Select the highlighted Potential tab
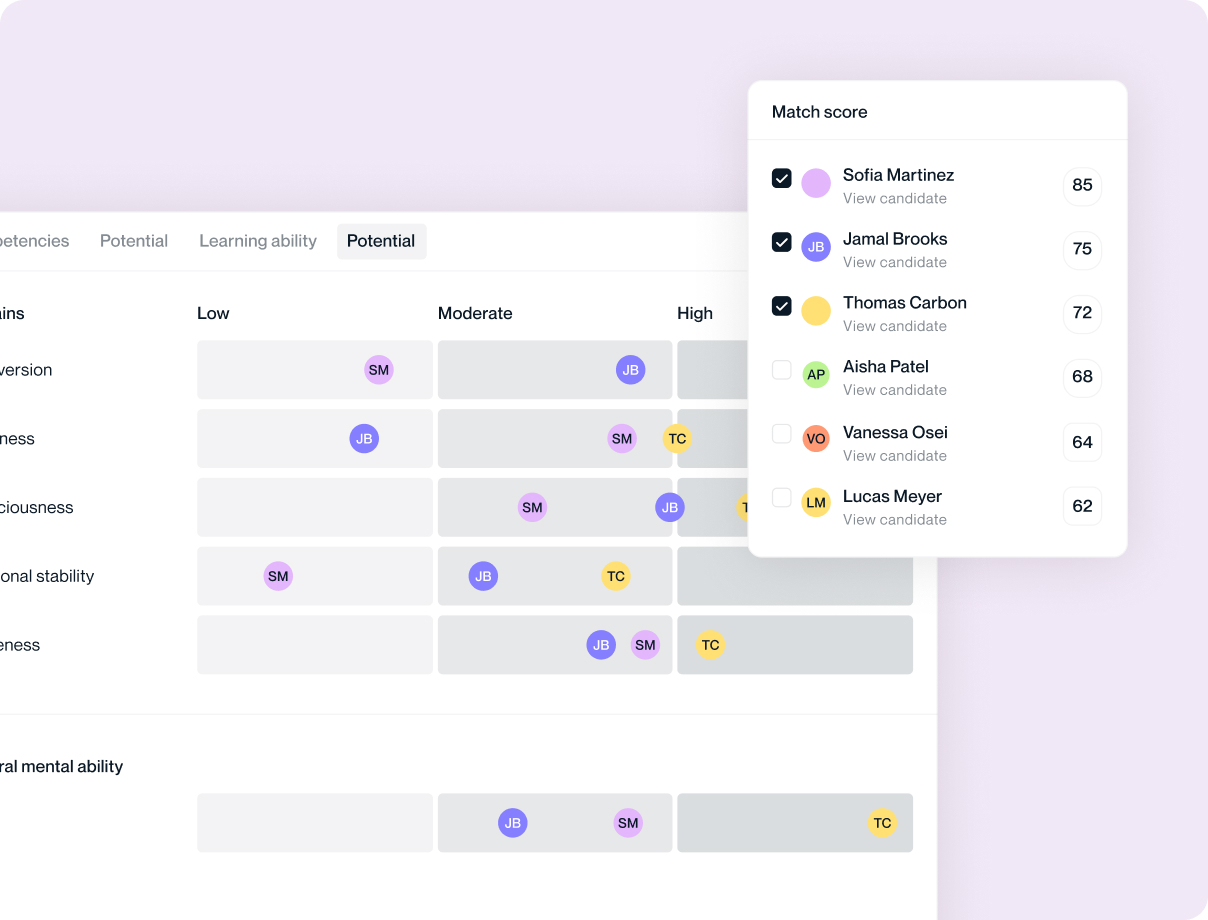1208x920 pixels. click(381, 241)
